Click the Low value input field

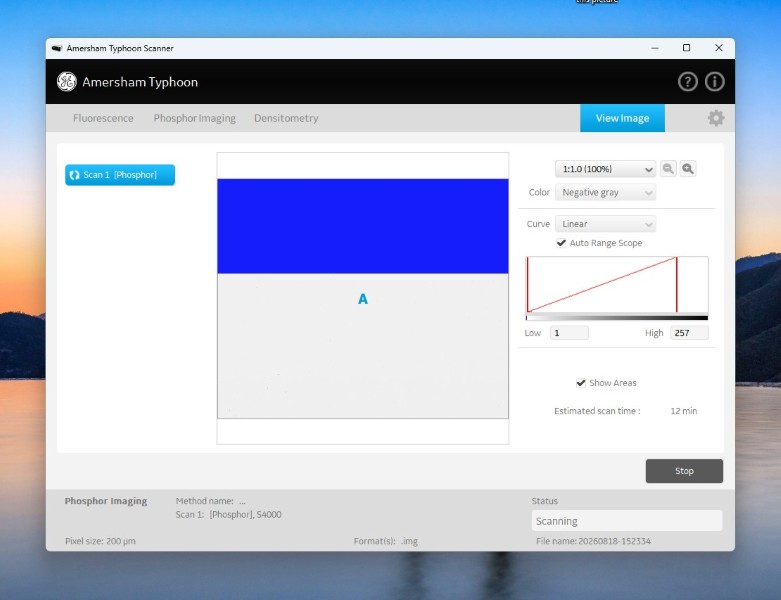569,333
